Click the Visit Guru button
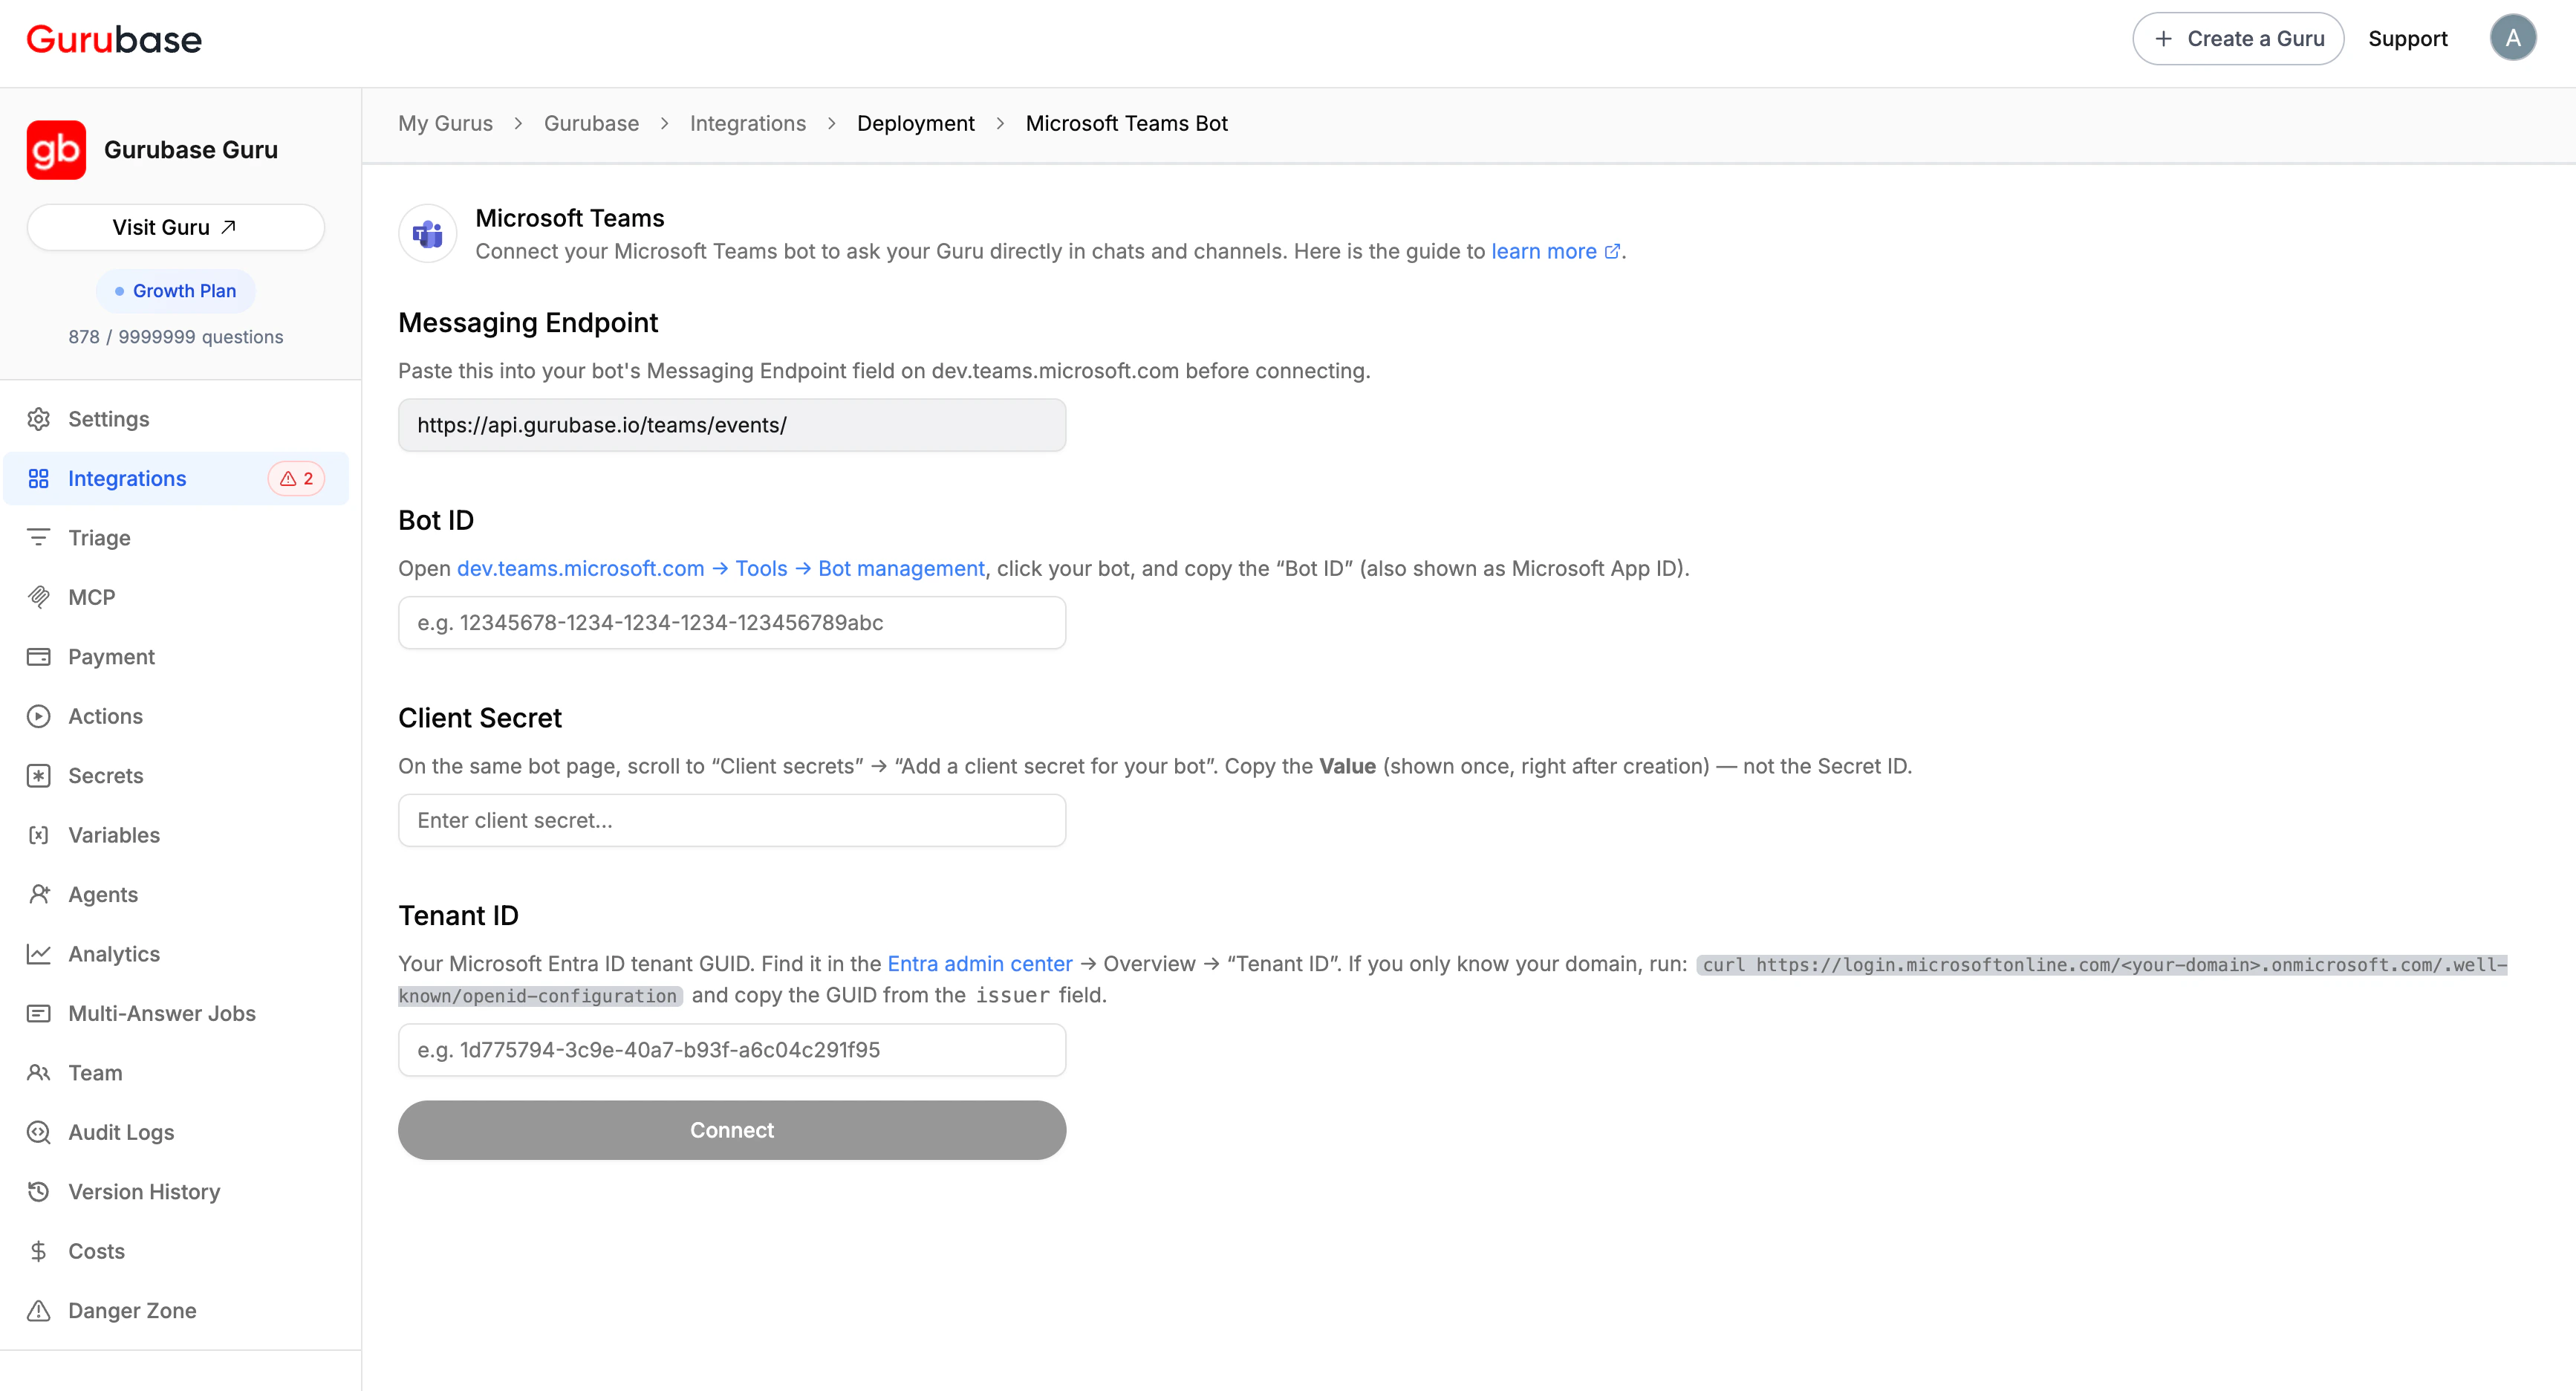This screenshot has height=1391, width=2576. pos(176,227)
